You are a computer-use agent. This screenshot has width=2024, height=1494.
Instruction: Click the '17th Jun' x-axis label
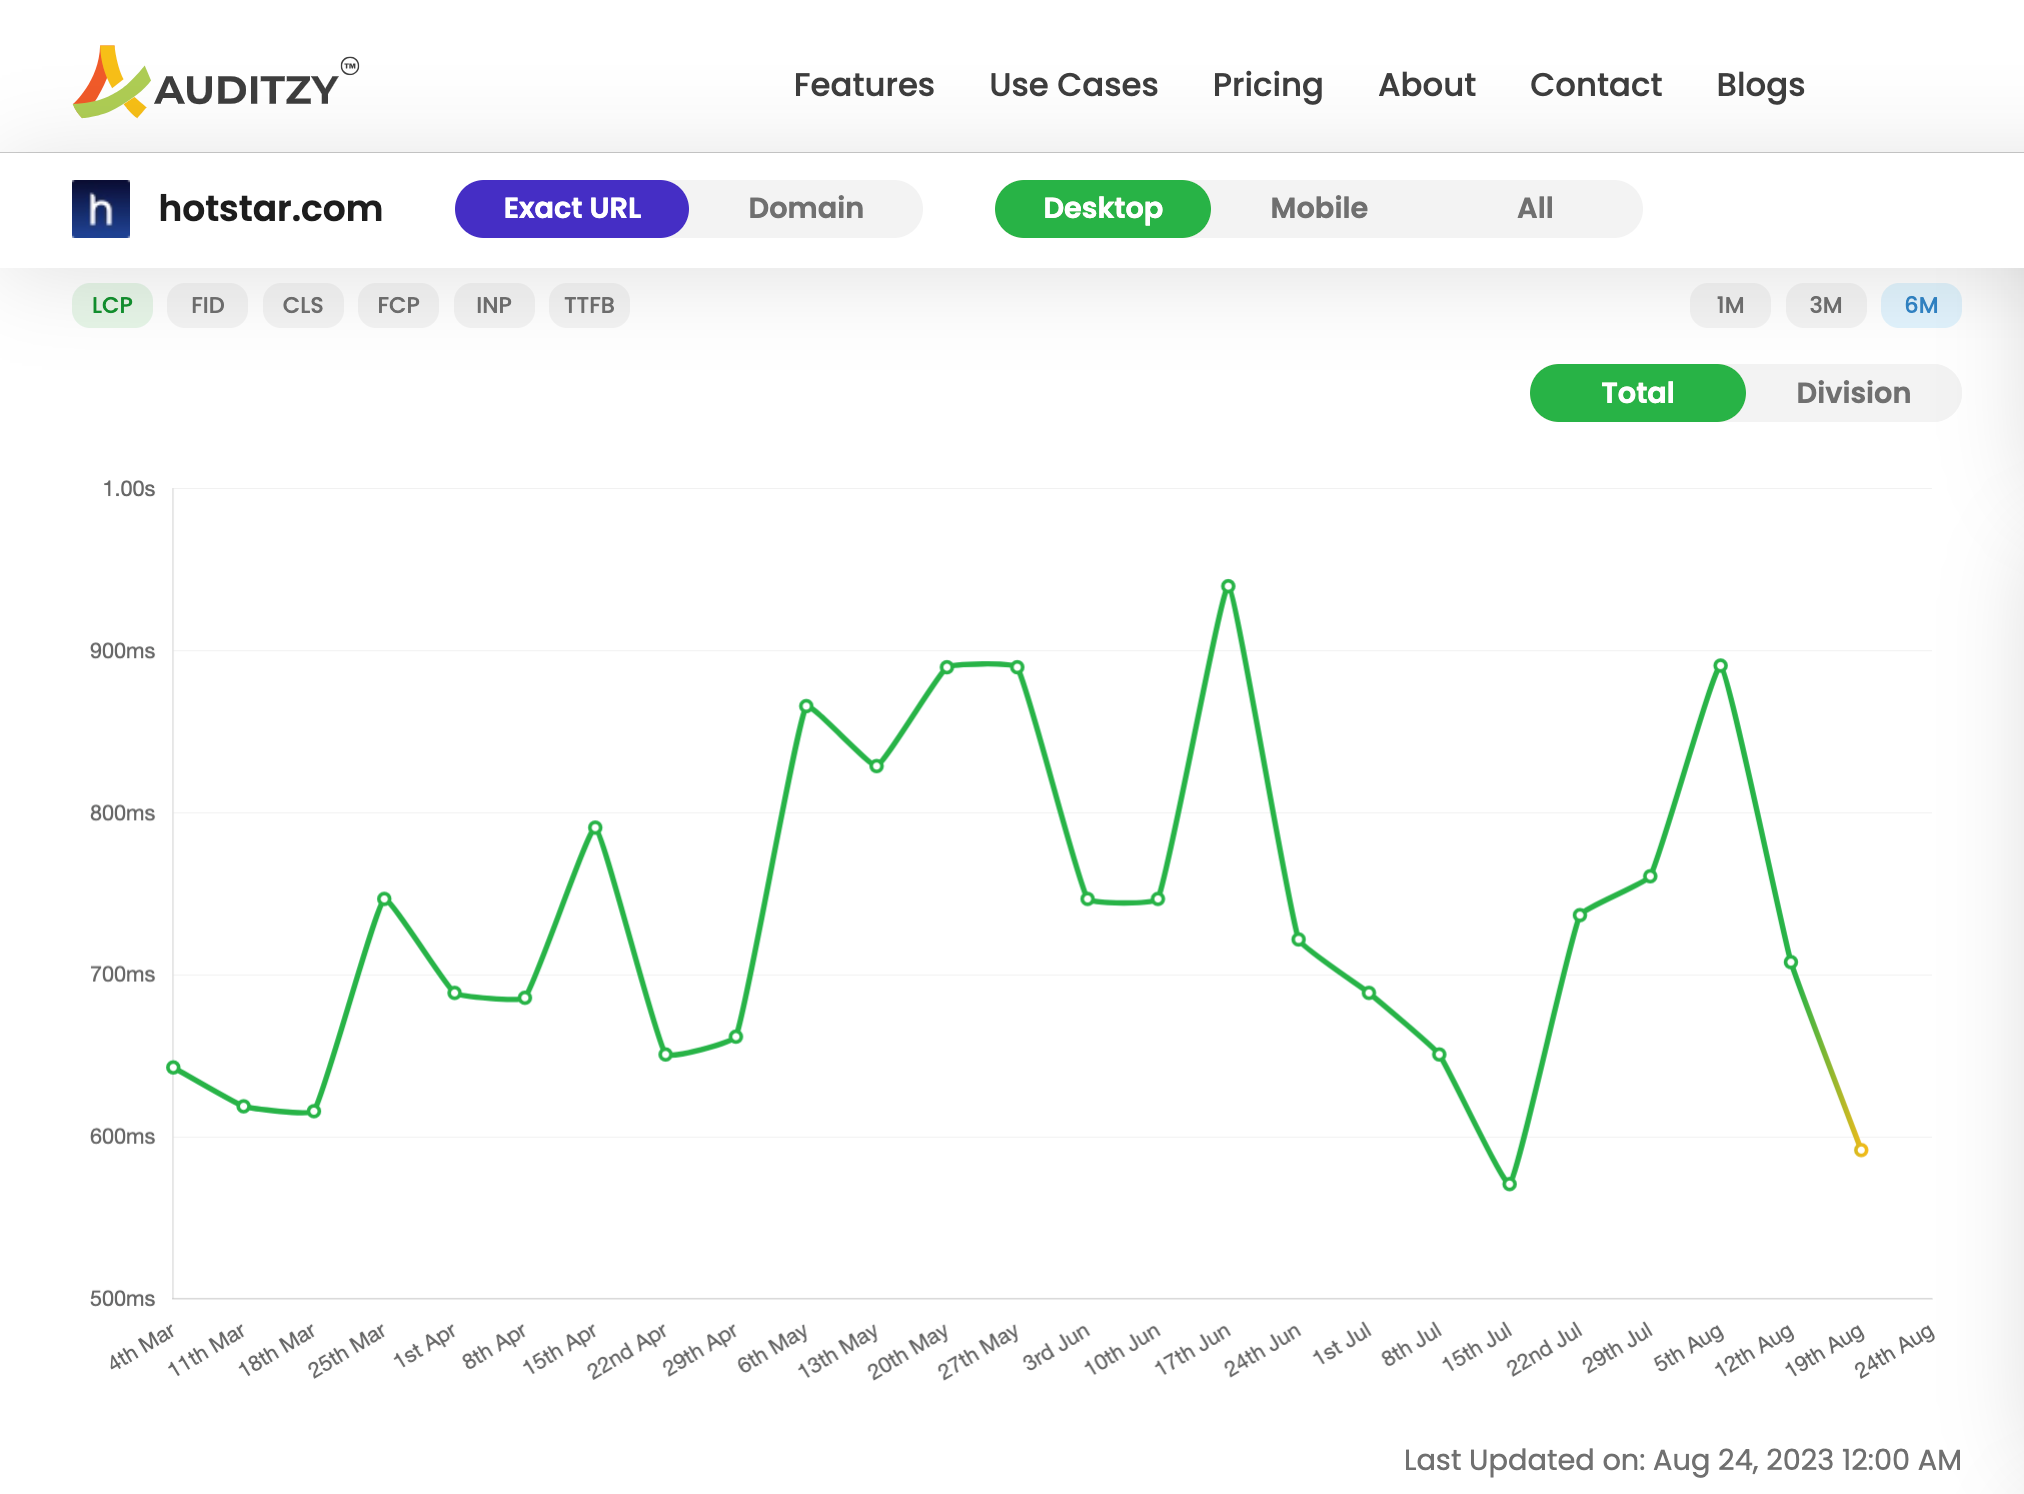1191,1350
